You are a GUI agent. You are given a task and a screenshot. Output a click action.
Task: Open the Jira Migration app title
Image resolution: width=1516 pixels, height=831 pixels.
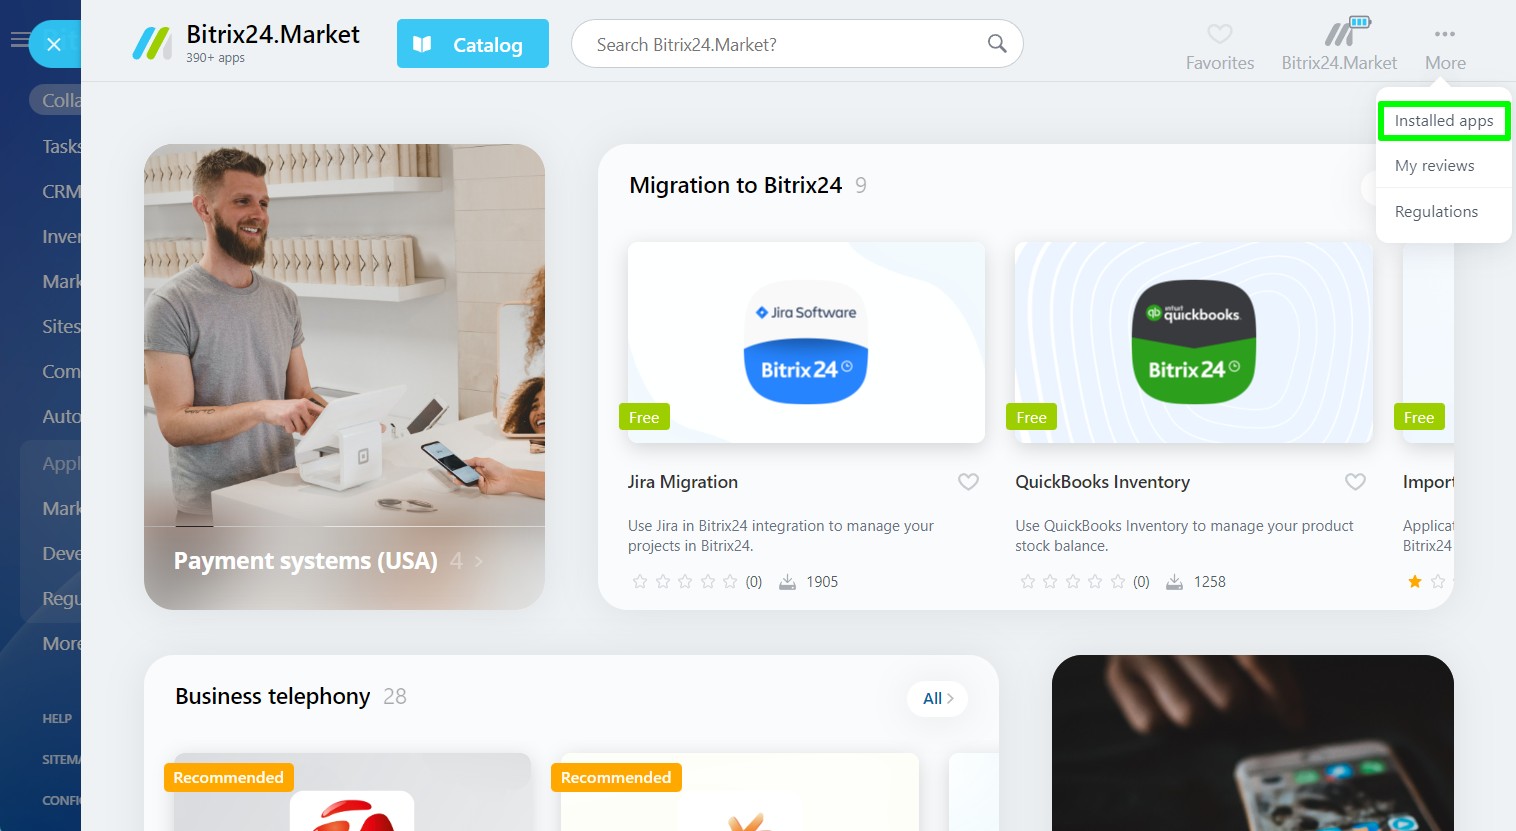coord(683,482)
